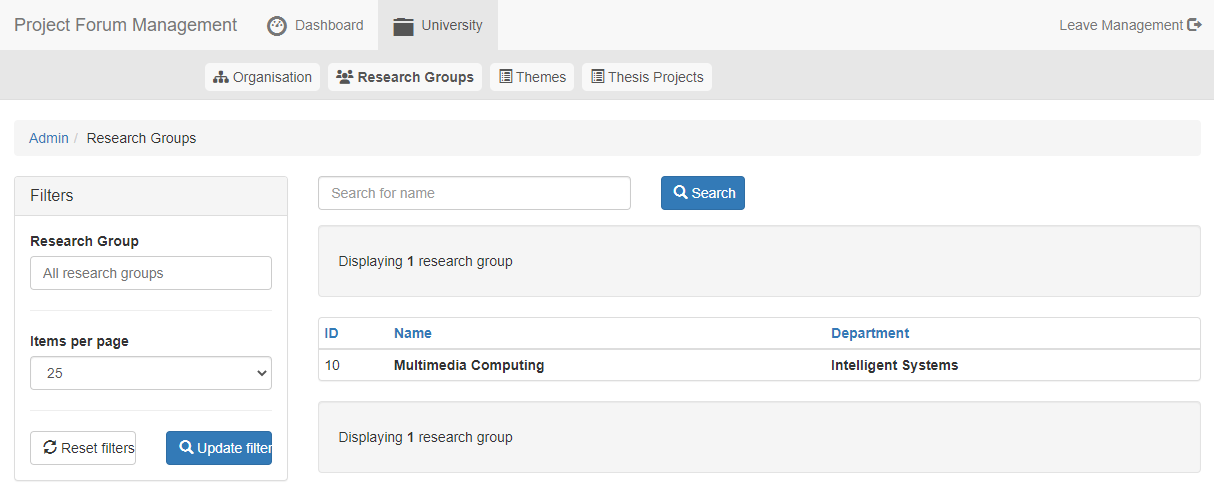Viewport: 1214px width, 490px height.
Task: Open the Items per page dropdown
Action: tap(151, 373)
